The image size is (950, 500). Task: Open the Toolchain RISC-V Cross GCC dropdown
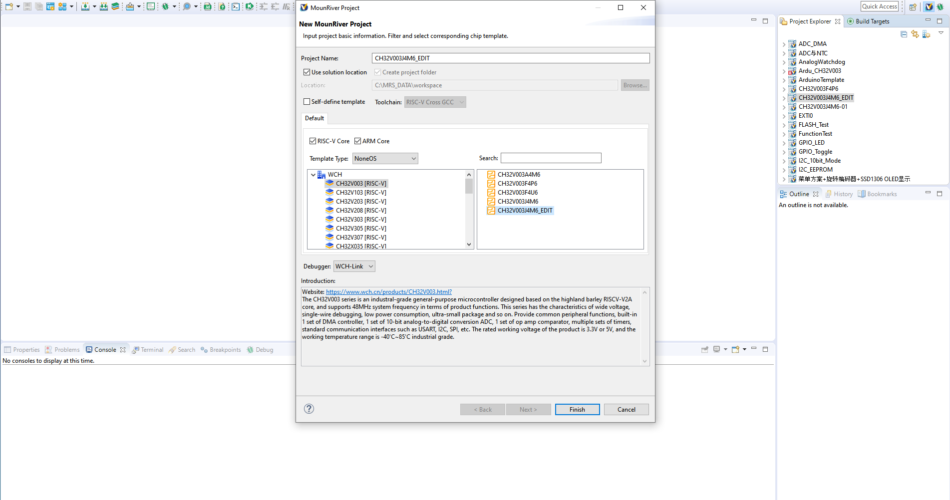pos(435,102)
